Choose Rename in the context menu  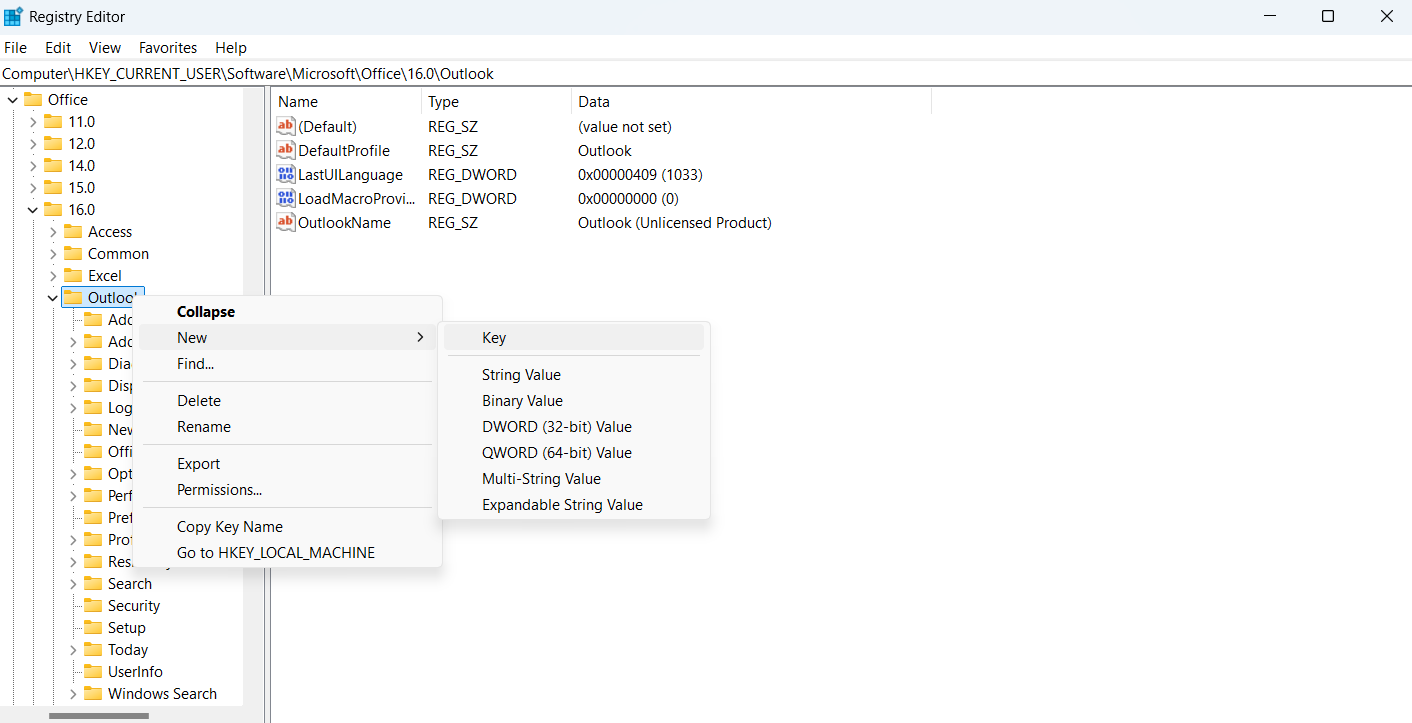(x=288, y=427)
